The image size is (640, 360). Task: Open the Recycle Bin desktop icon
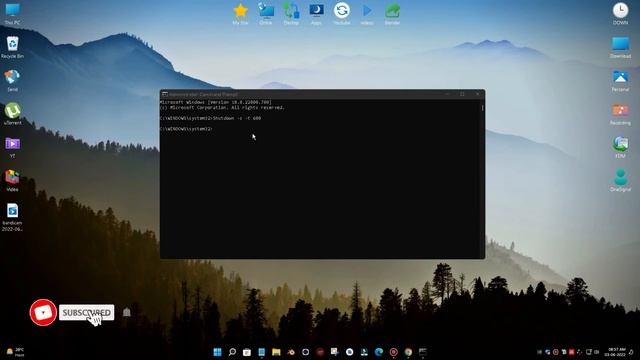(x=12, y=47)
